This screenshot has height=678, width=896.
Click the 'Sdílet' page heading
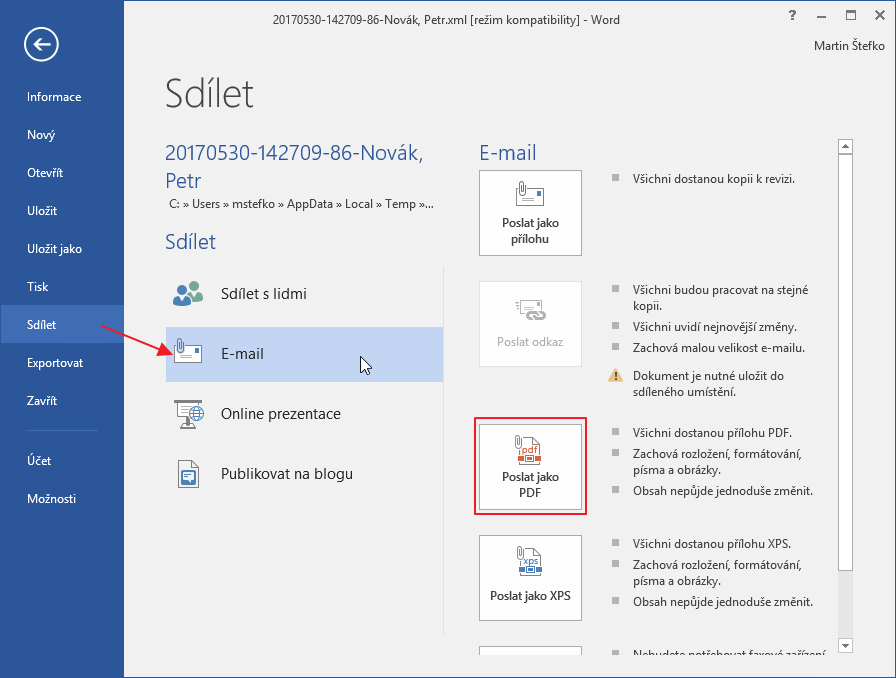[x=209, y=94]
